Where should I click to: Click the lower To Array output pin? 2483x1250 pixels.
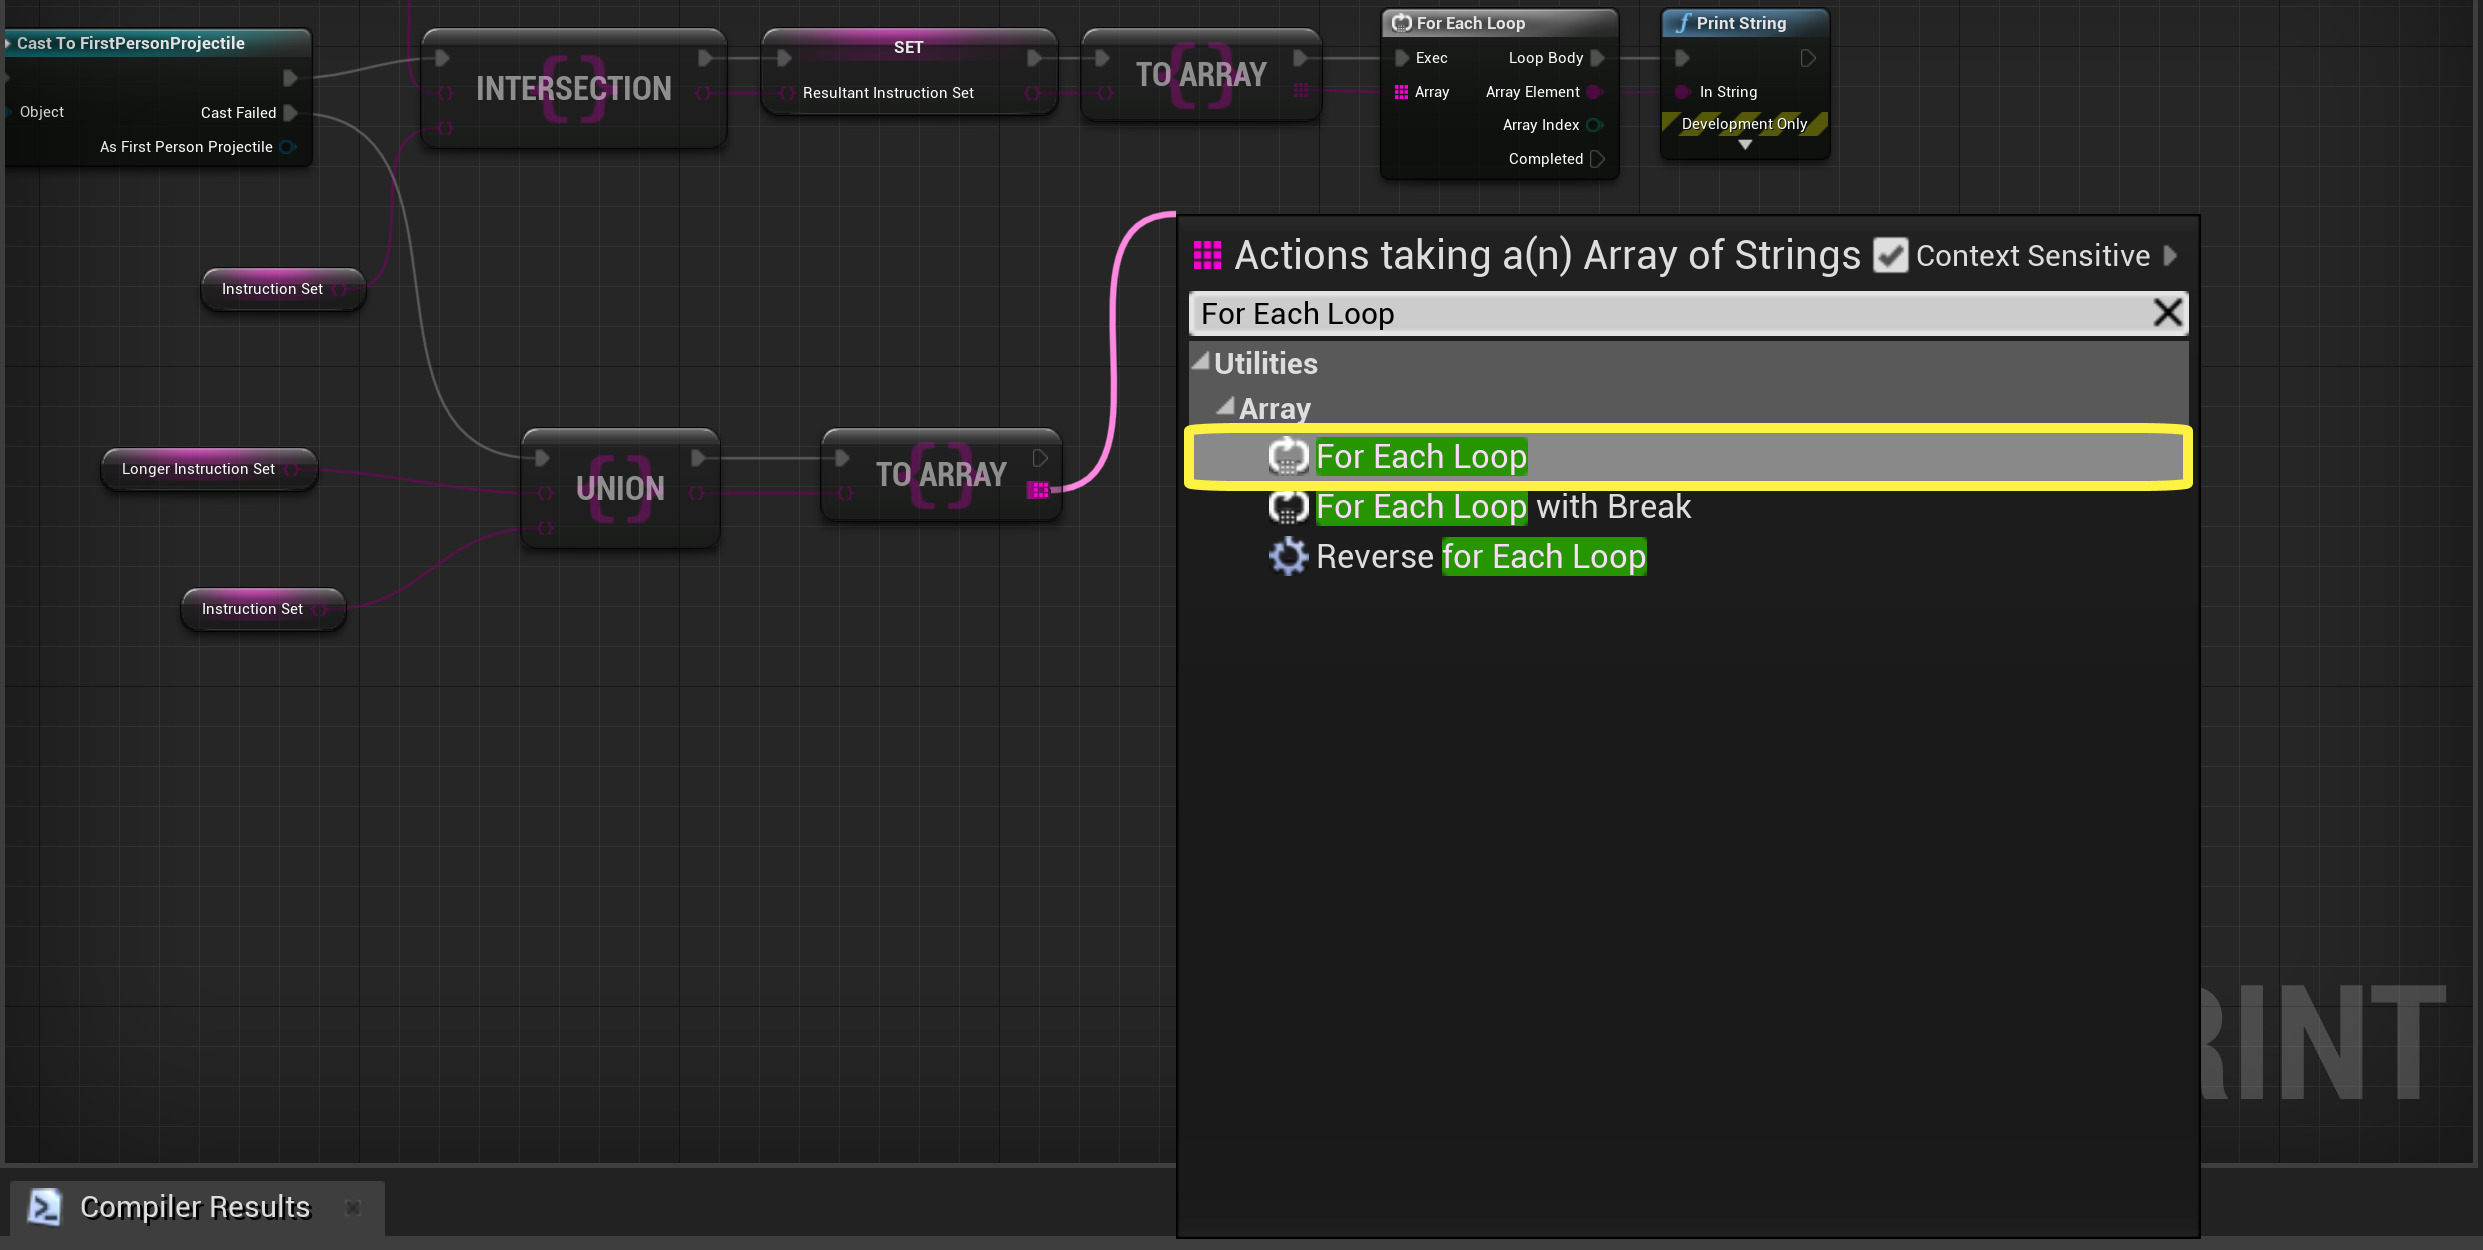tap(1038, 489)
